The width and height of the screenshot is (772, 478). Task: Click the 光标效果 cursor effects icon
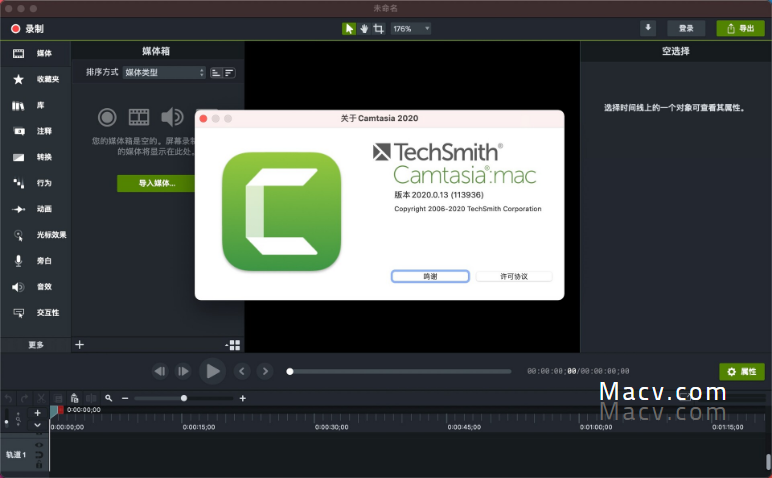[x=18, y=235]
